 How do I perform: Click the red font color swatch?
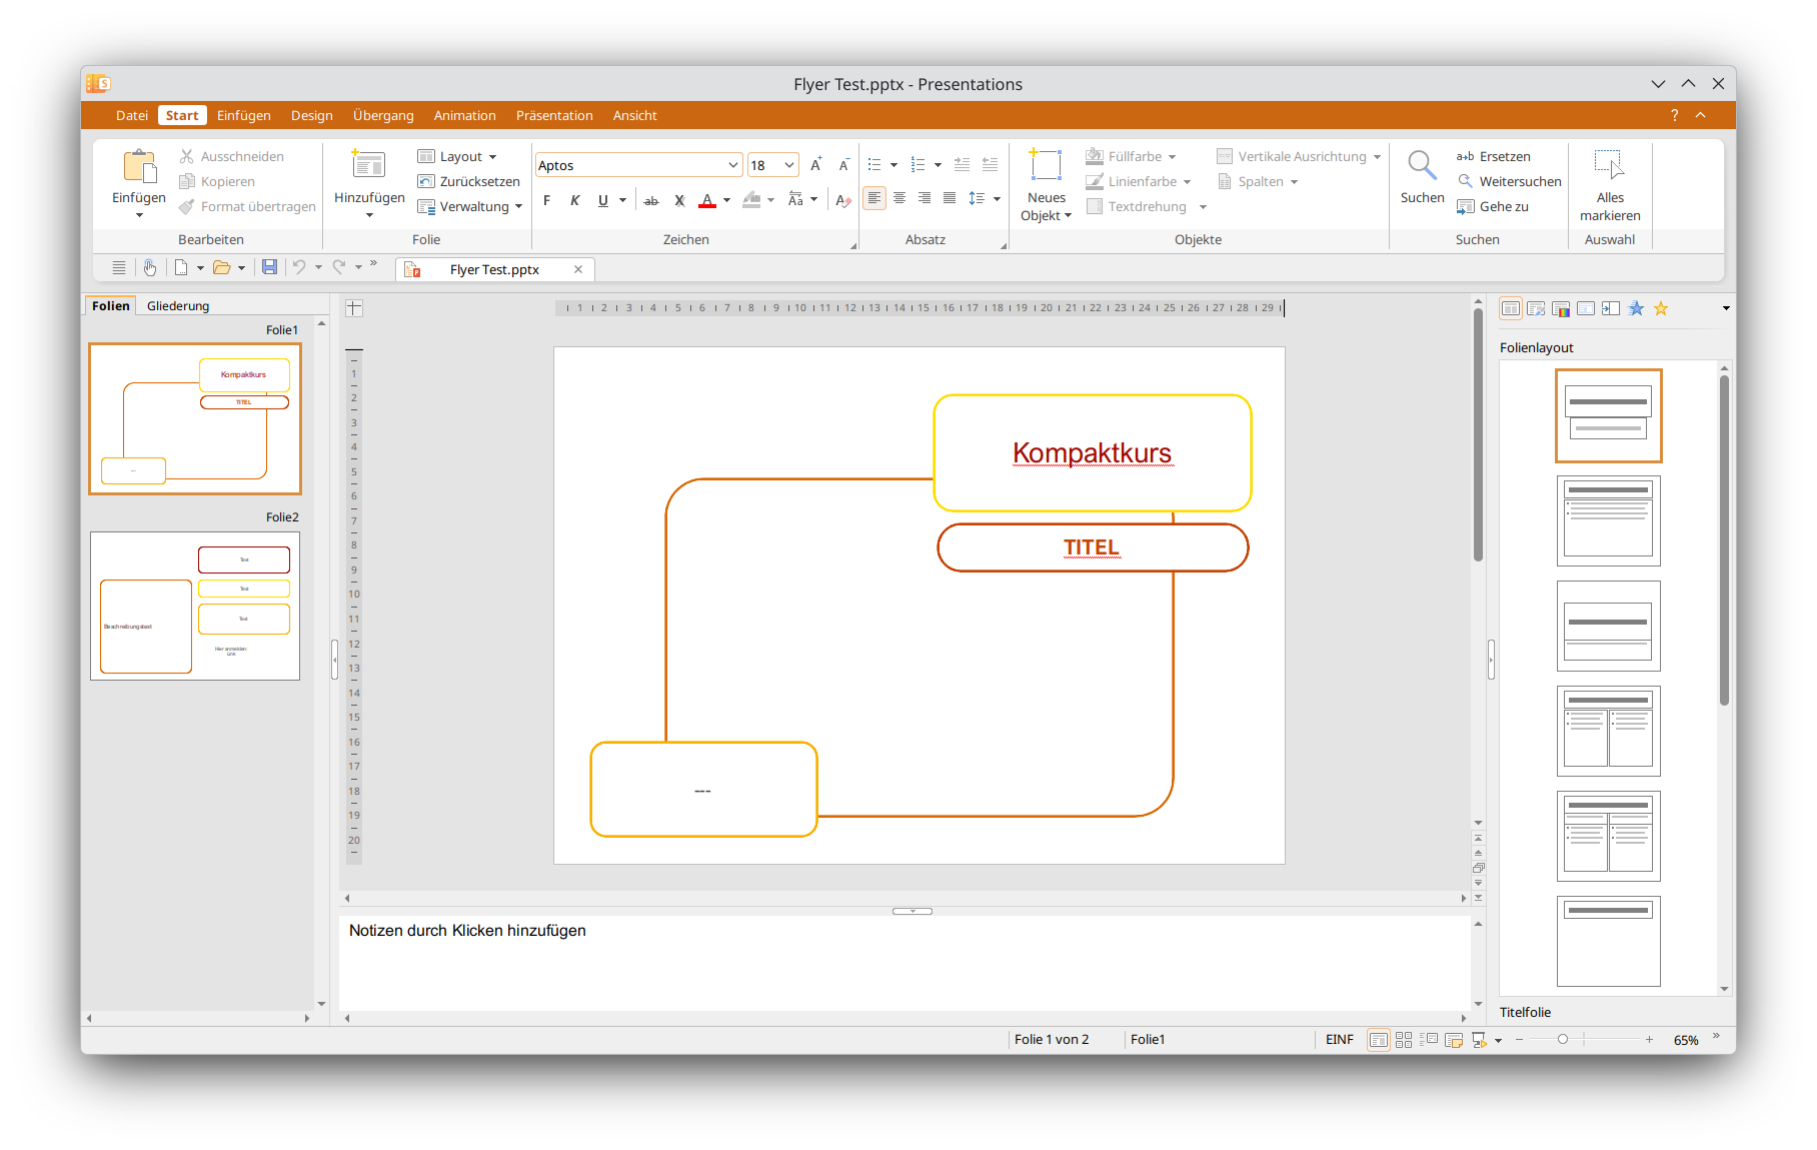[707, 200]
